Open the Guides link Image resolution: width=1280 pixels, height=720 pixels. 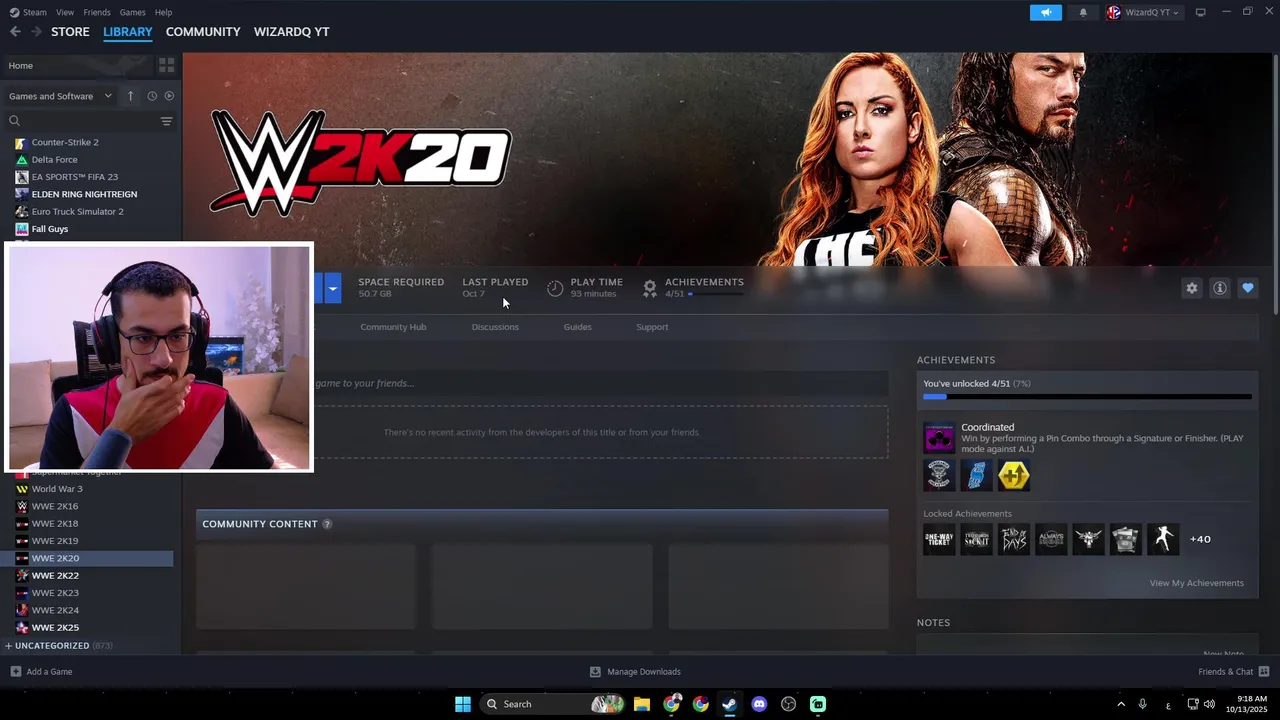(577, 327)
